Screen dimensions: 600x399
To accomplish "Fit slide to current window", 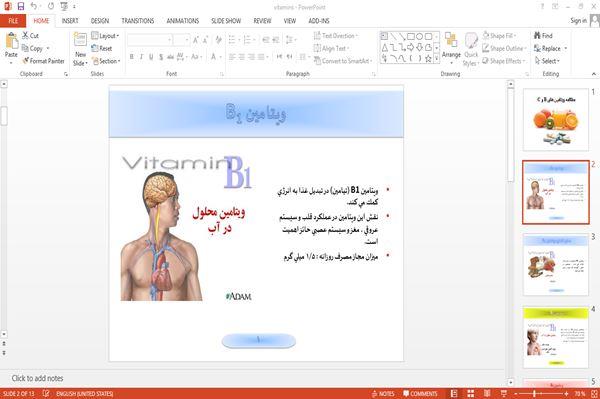I will click(x=594, y=394).
